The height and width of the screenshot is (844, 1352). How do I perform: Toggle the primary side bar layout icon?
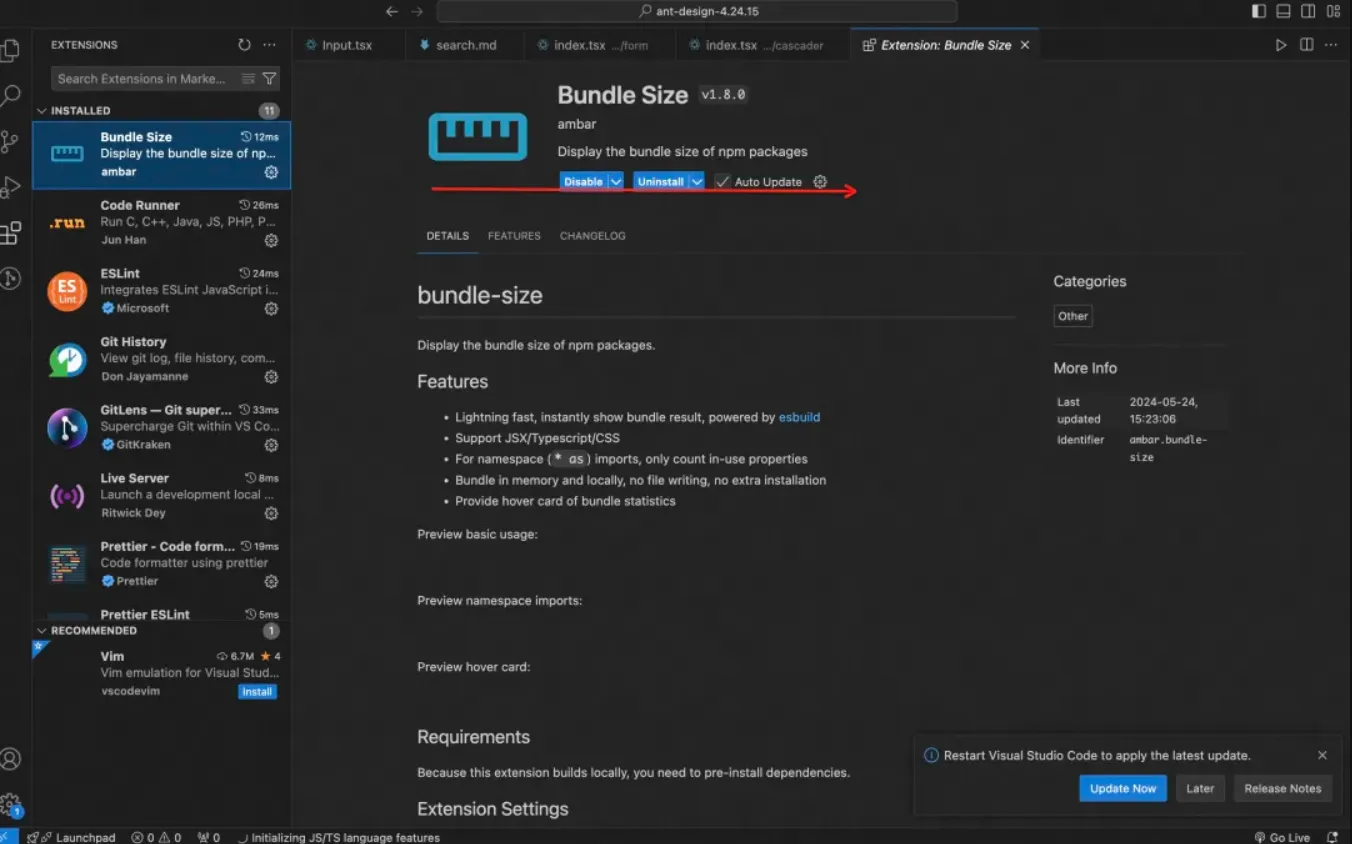1259,11
